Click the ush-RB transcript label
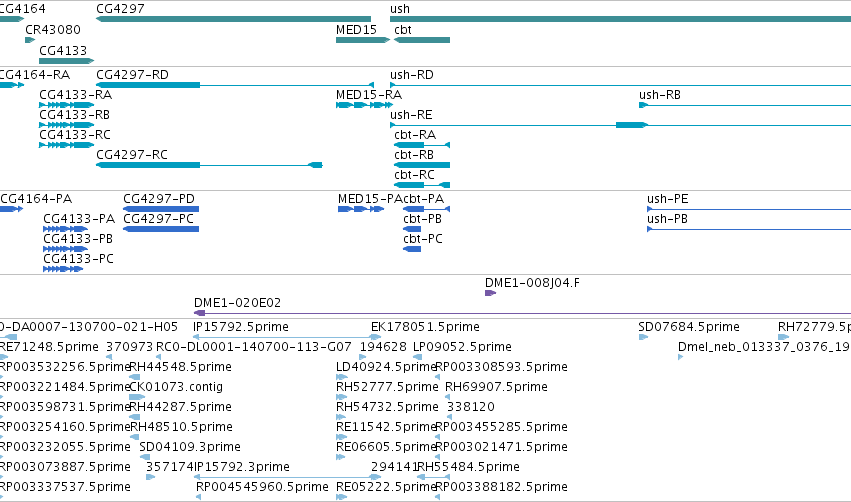Screen dimensions: 851x502 (659, 95)
